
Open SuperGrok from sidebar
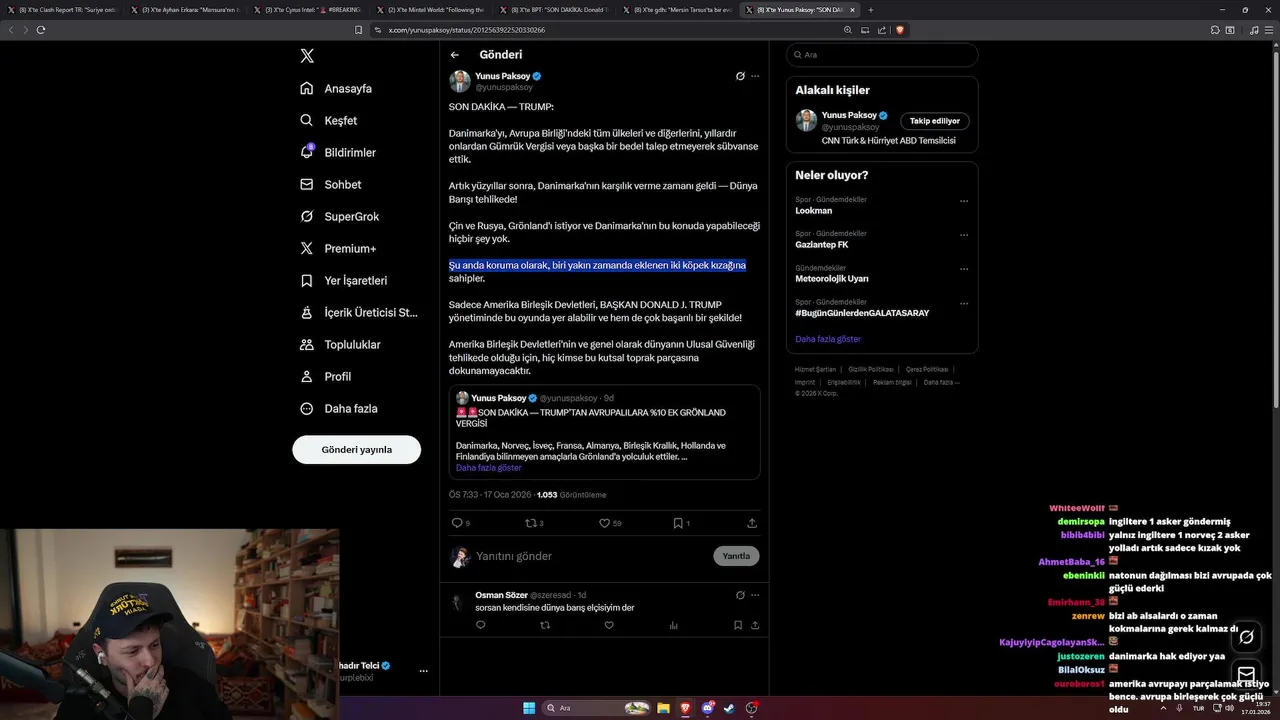pyautogui.click(x=340, y=216)
